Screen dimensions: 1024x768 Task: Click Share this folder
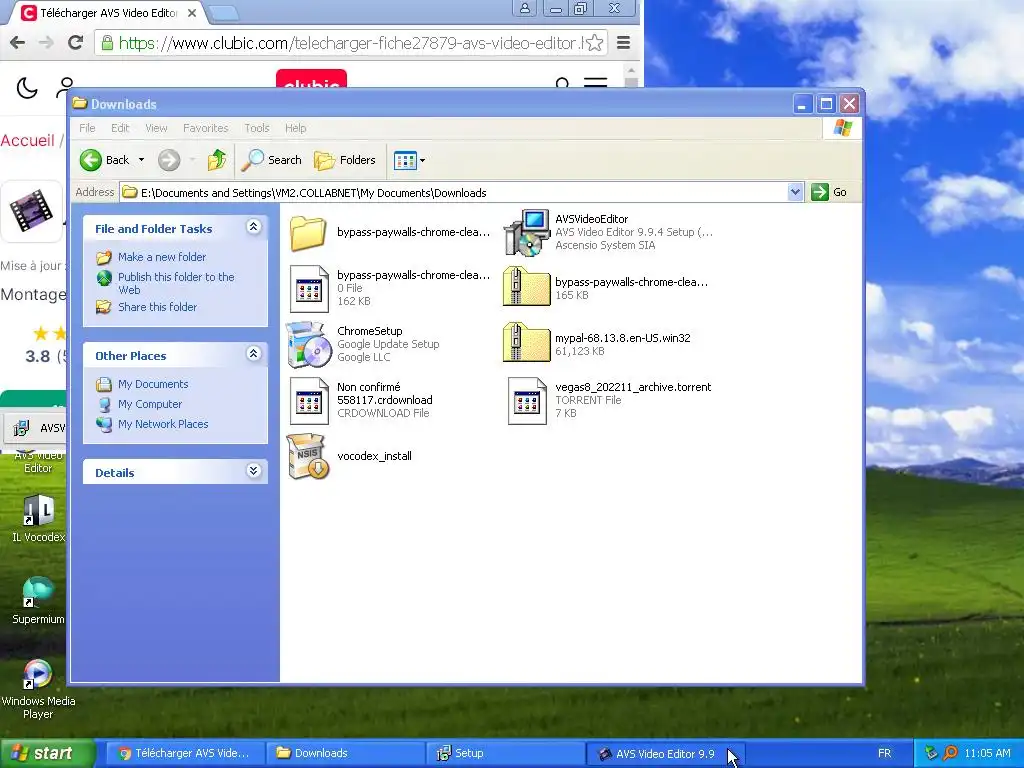point(157,307)
